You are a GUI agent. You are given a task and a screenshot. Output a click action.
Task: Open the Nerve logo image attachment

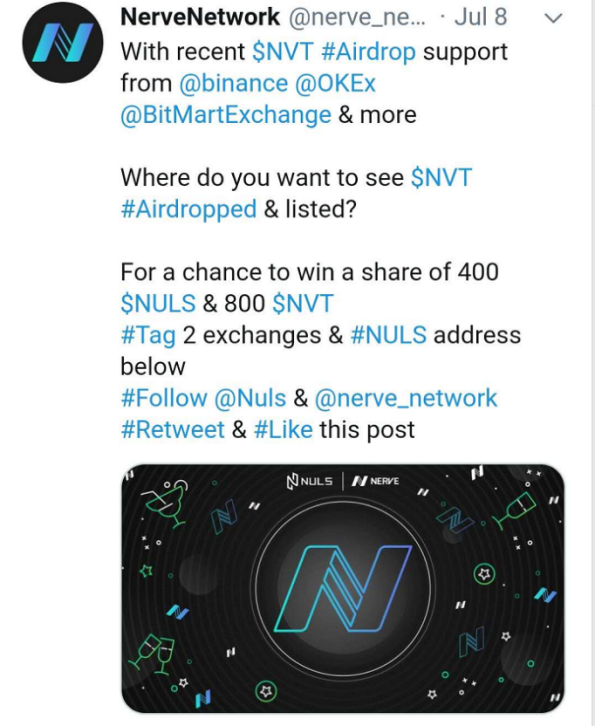(x=343, y=588)
